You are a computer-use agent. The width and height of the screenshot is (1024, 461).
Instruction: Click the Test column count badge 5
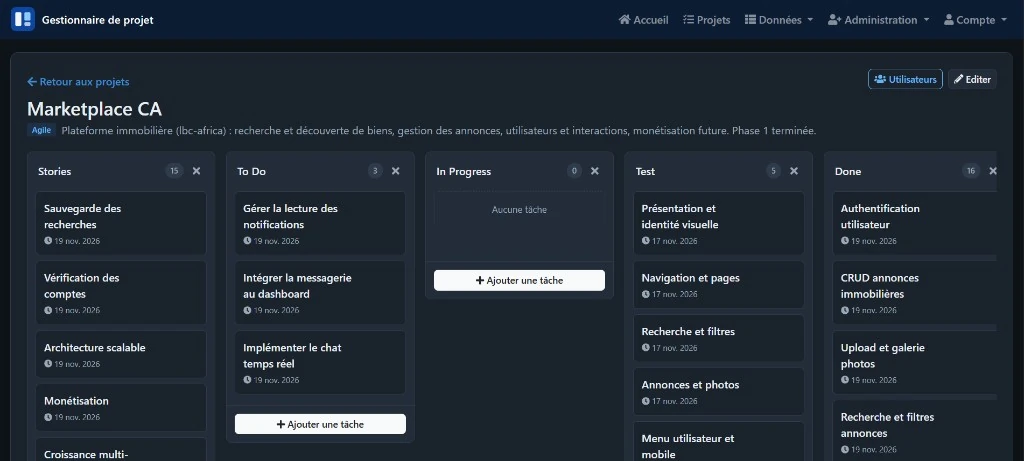coord(773,171)
